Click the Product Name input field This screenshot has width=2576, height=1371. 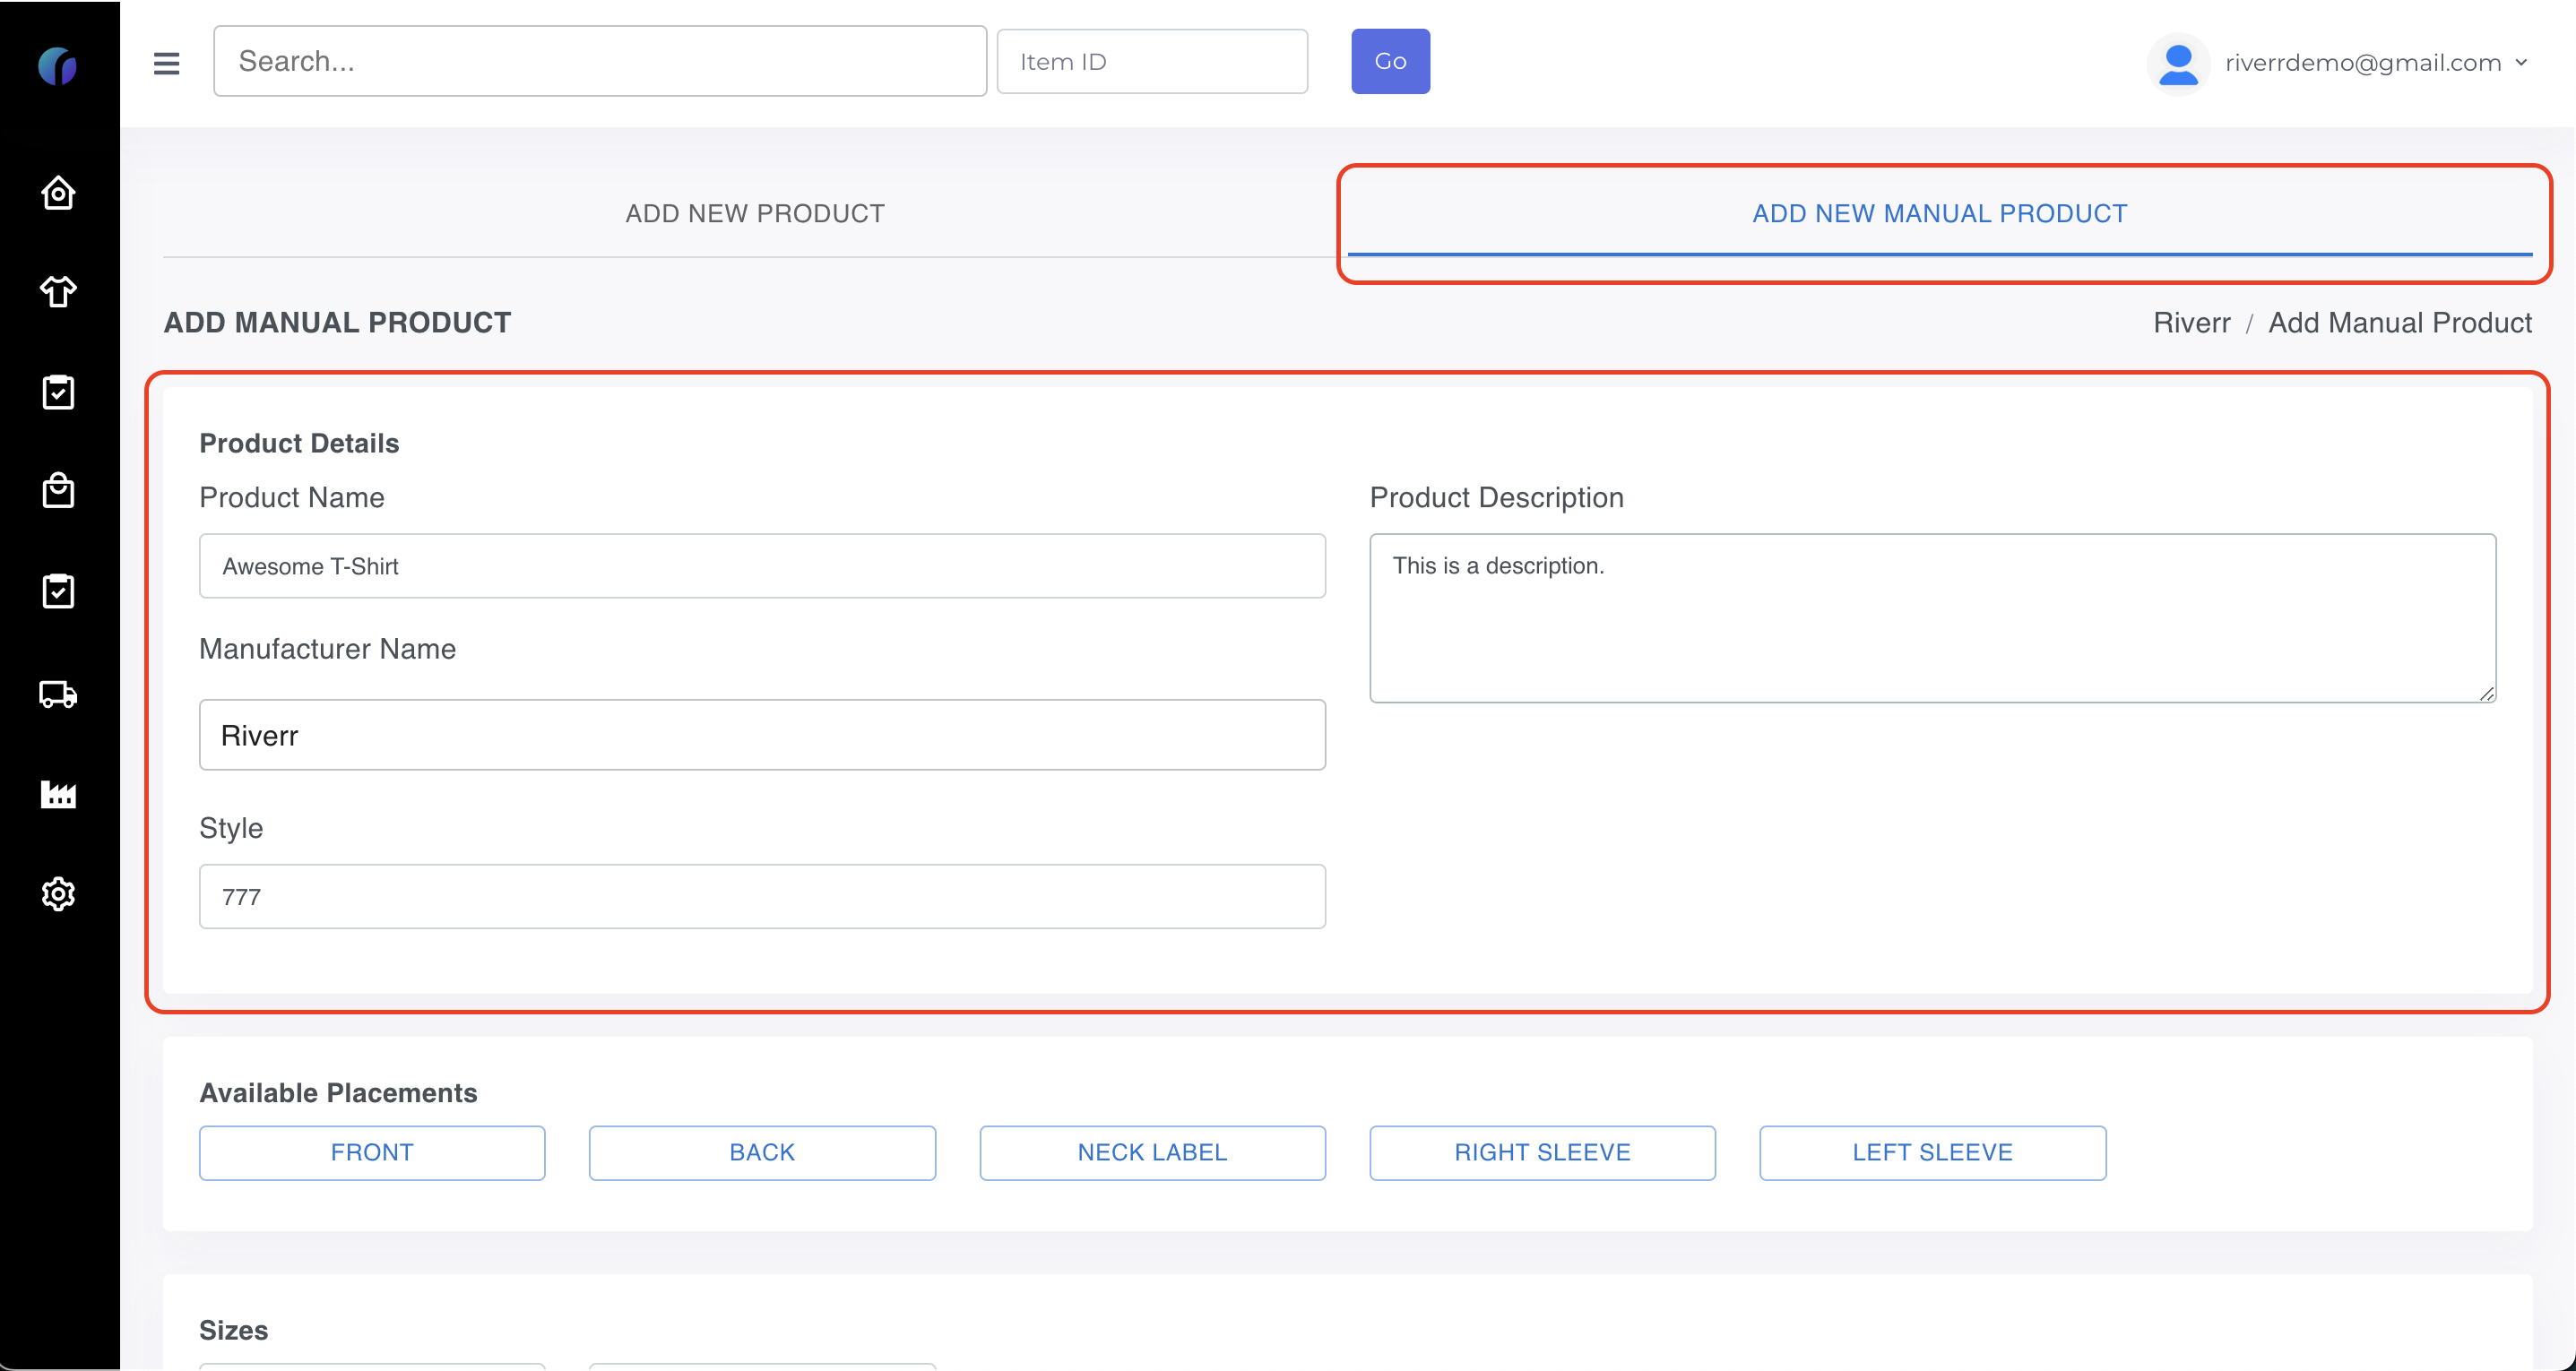762,566
